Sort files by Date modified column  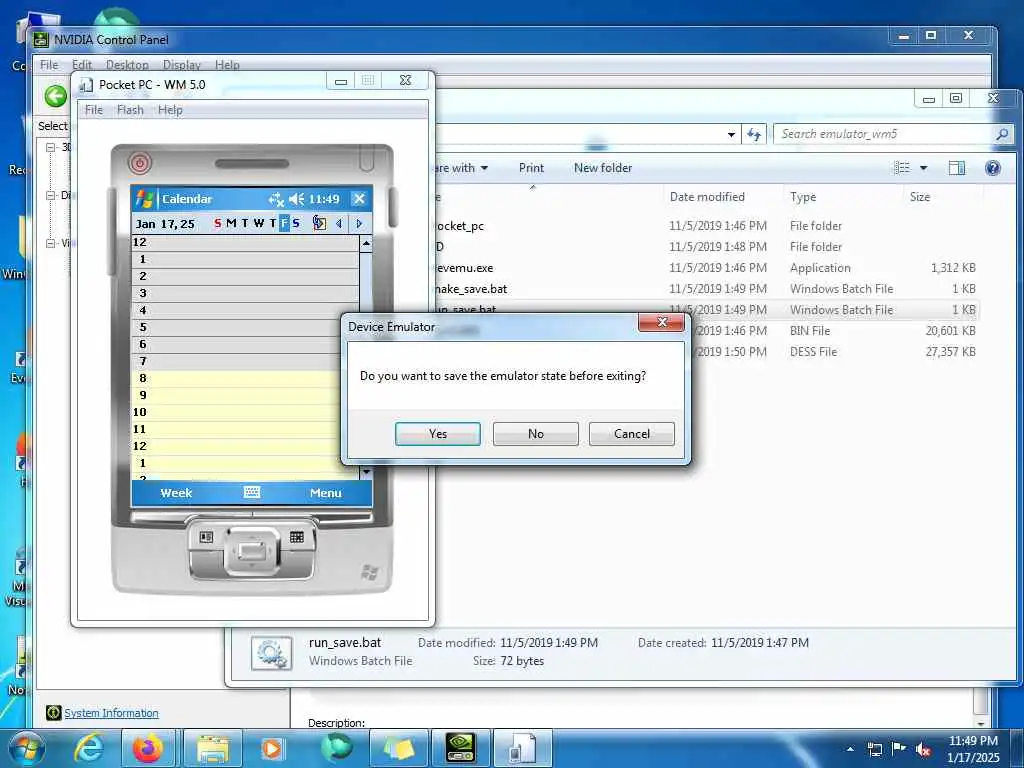coord(707,197)
